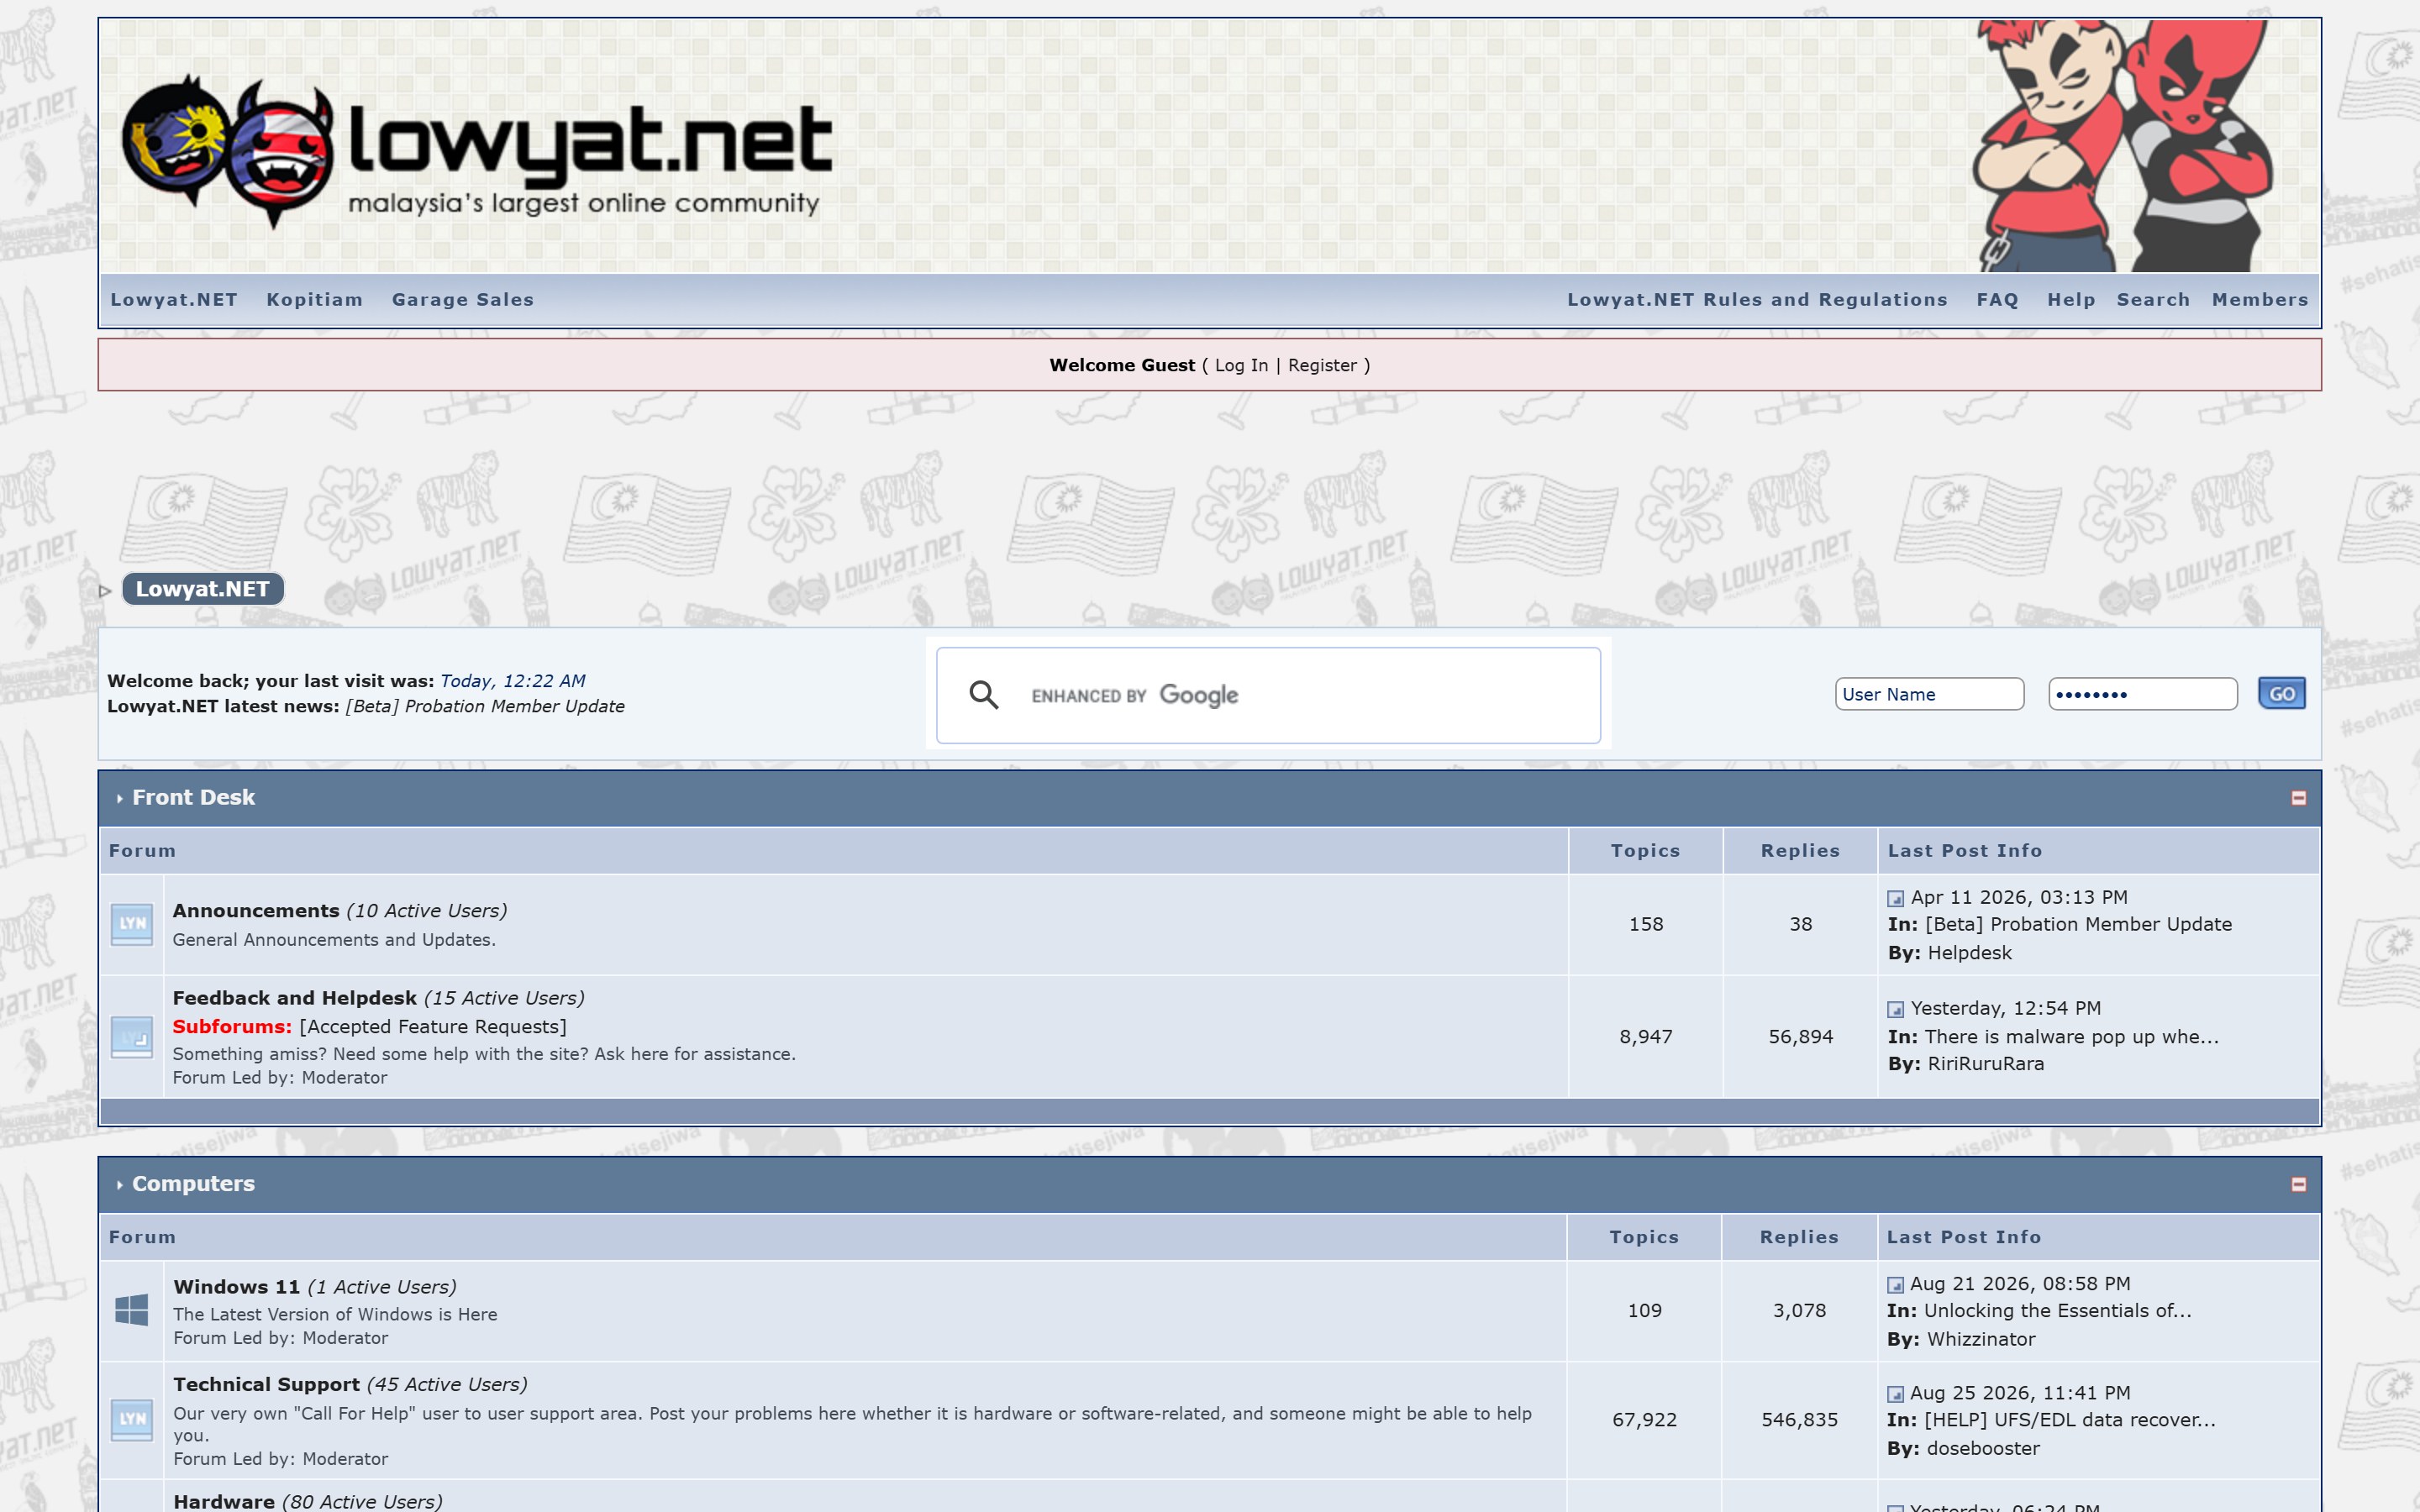Image resolution: width=2420 pixels, height=1512 pixels.
Task: Open the Accepted Feature Requests subforum
Action: (x=433, y=1027)
